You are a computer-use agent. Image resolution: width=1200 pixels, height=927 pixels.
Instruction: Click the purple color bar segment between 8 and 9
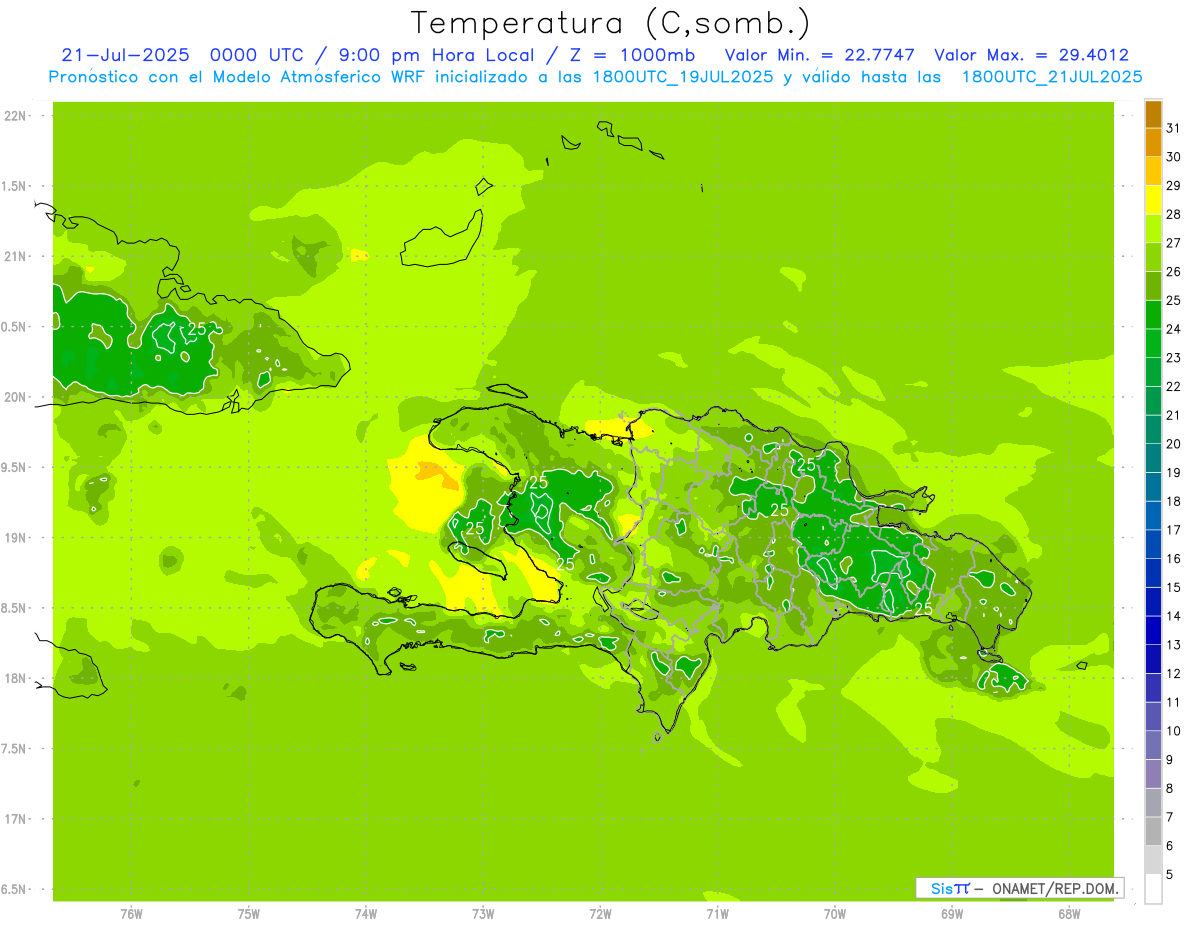tap(1153, 774)
